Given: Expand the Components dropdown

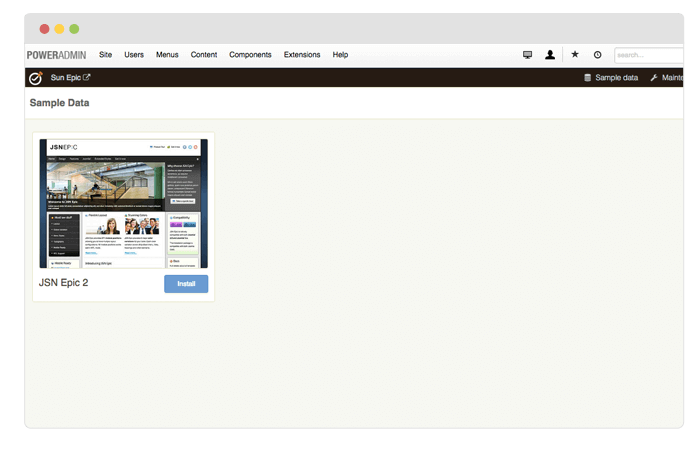Looking at the screenshot, I should [250, 55].
